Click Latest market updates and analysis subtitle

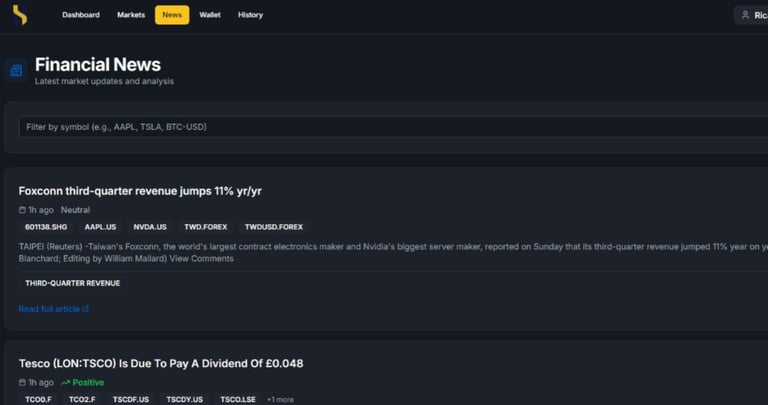point(104,81)
